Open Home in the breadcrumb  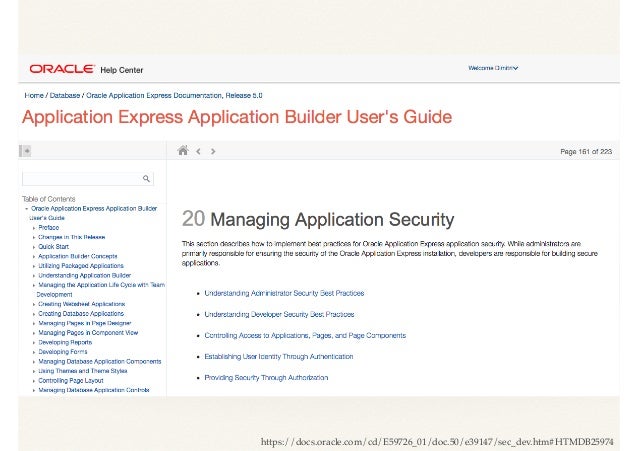coord(34,95)
